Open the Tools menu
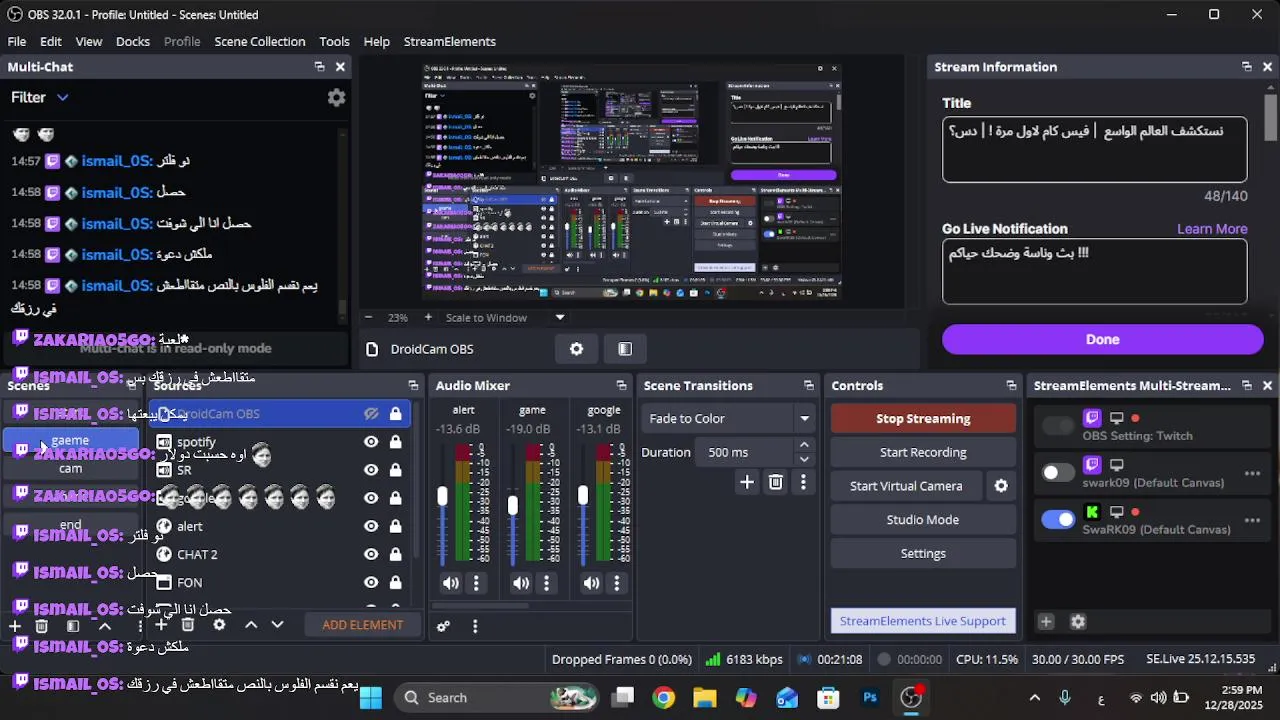Viewport: 1280px width, 720px height. (334, 41)
